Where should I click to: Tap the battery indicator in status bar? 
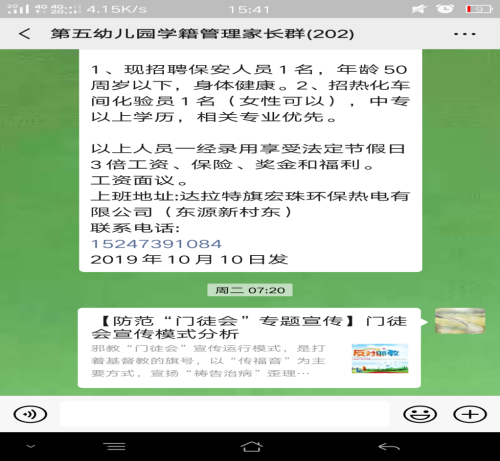click(479, 9)
